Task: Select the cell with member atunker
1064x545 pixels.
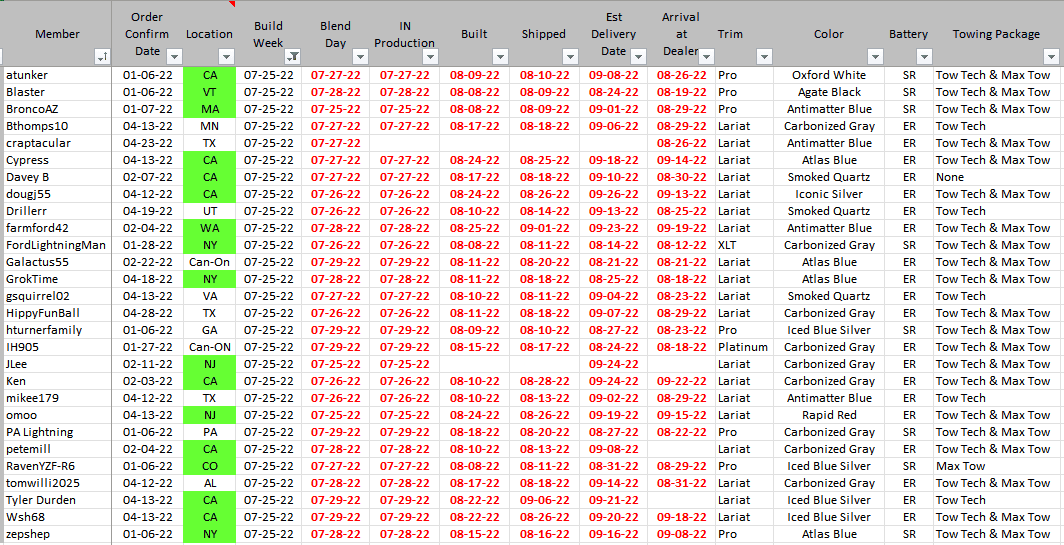Action: click(57, 75)
